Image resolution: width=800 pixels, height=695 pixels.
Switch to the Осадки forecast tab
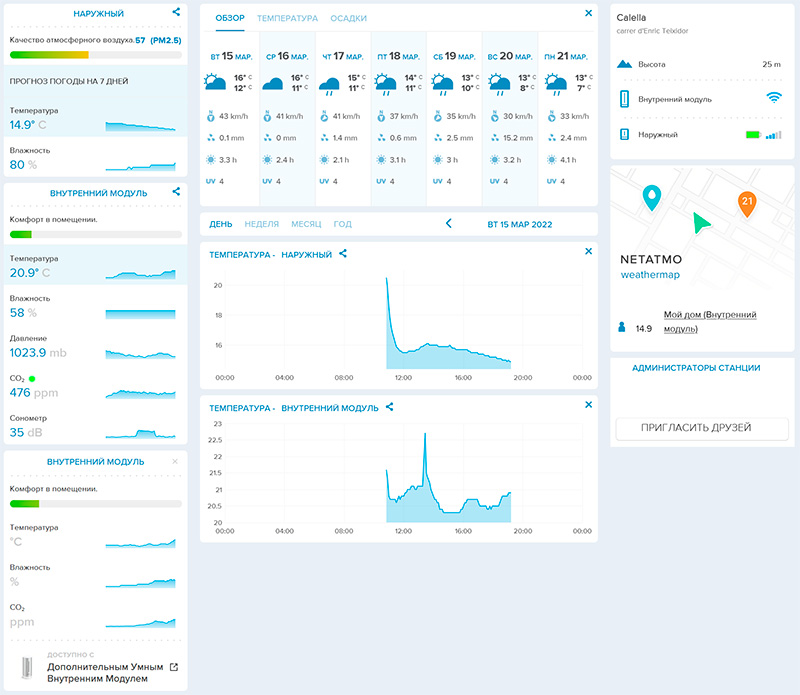coord(348,19)
